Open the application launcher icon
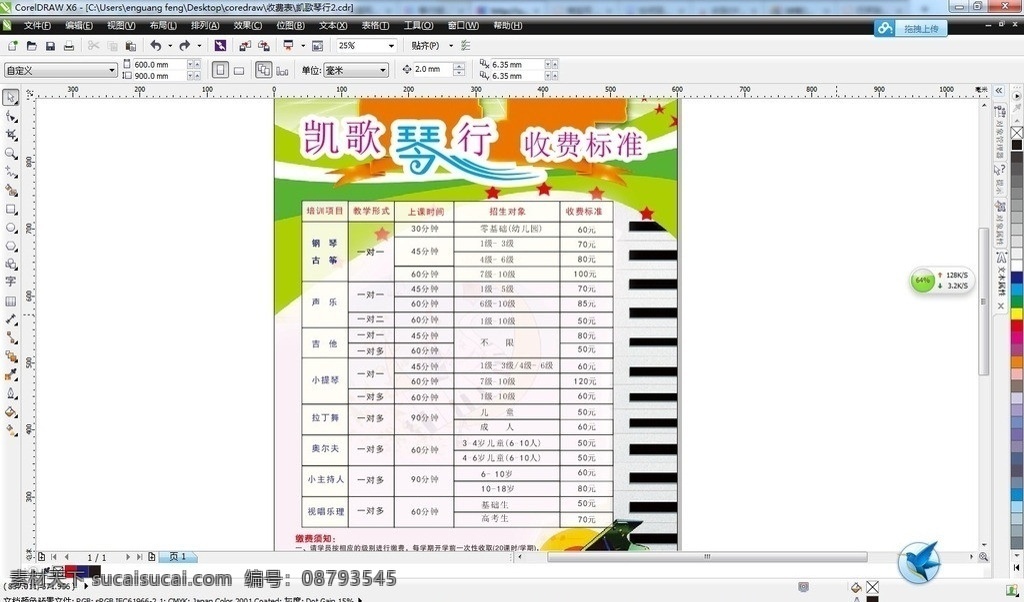1024x602 pixels. tap(288, 46)
